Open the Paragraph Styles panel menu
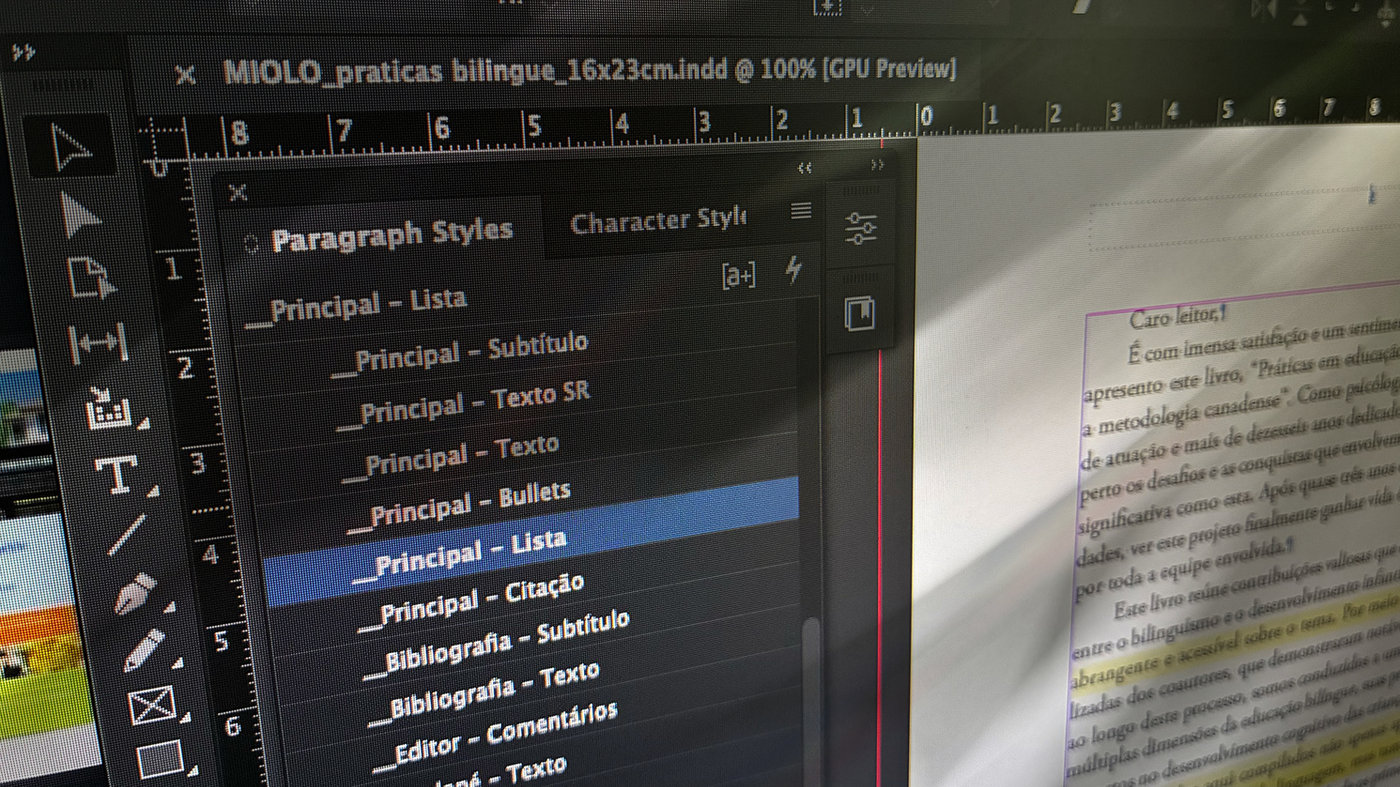 point(801,210)
